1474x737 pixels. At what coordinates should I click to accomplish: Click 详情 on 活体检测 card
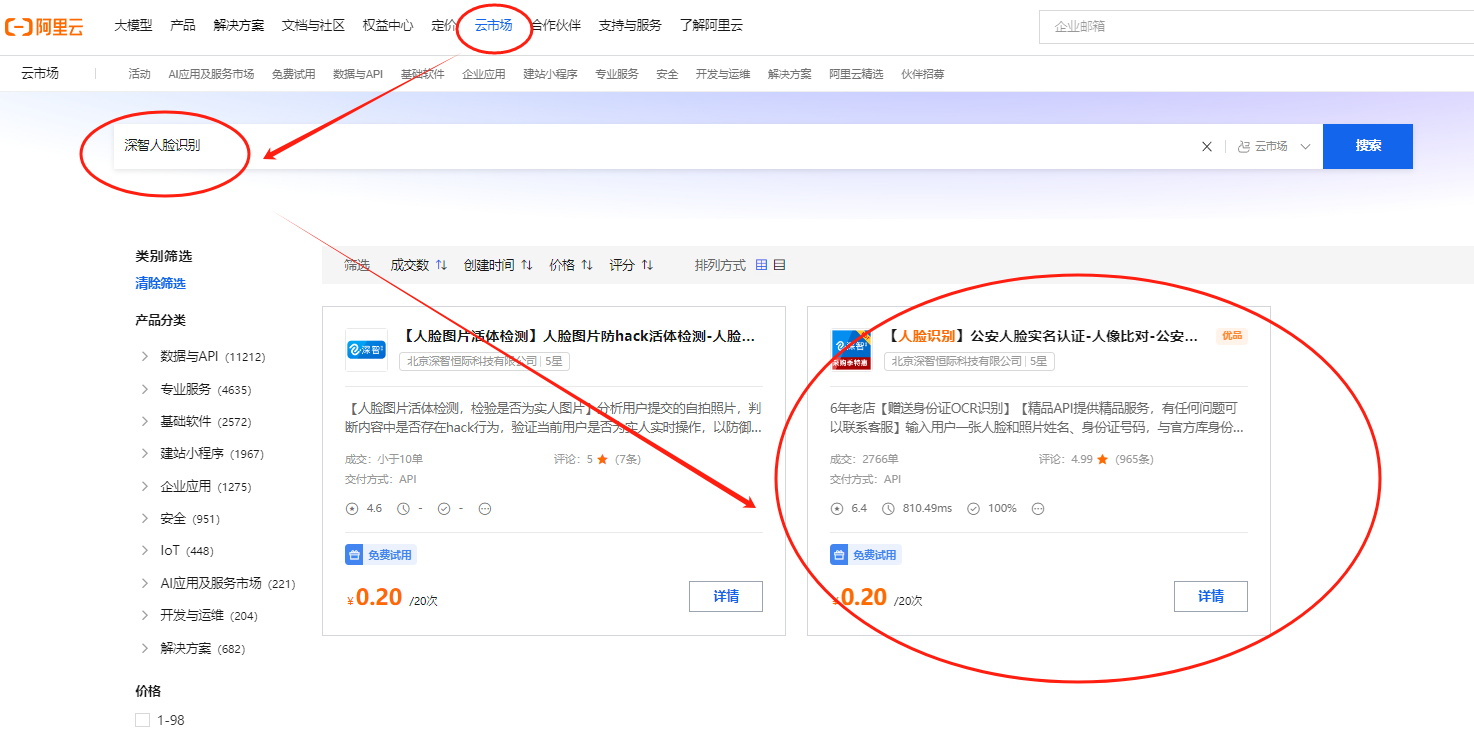click(x=726, y=596)
